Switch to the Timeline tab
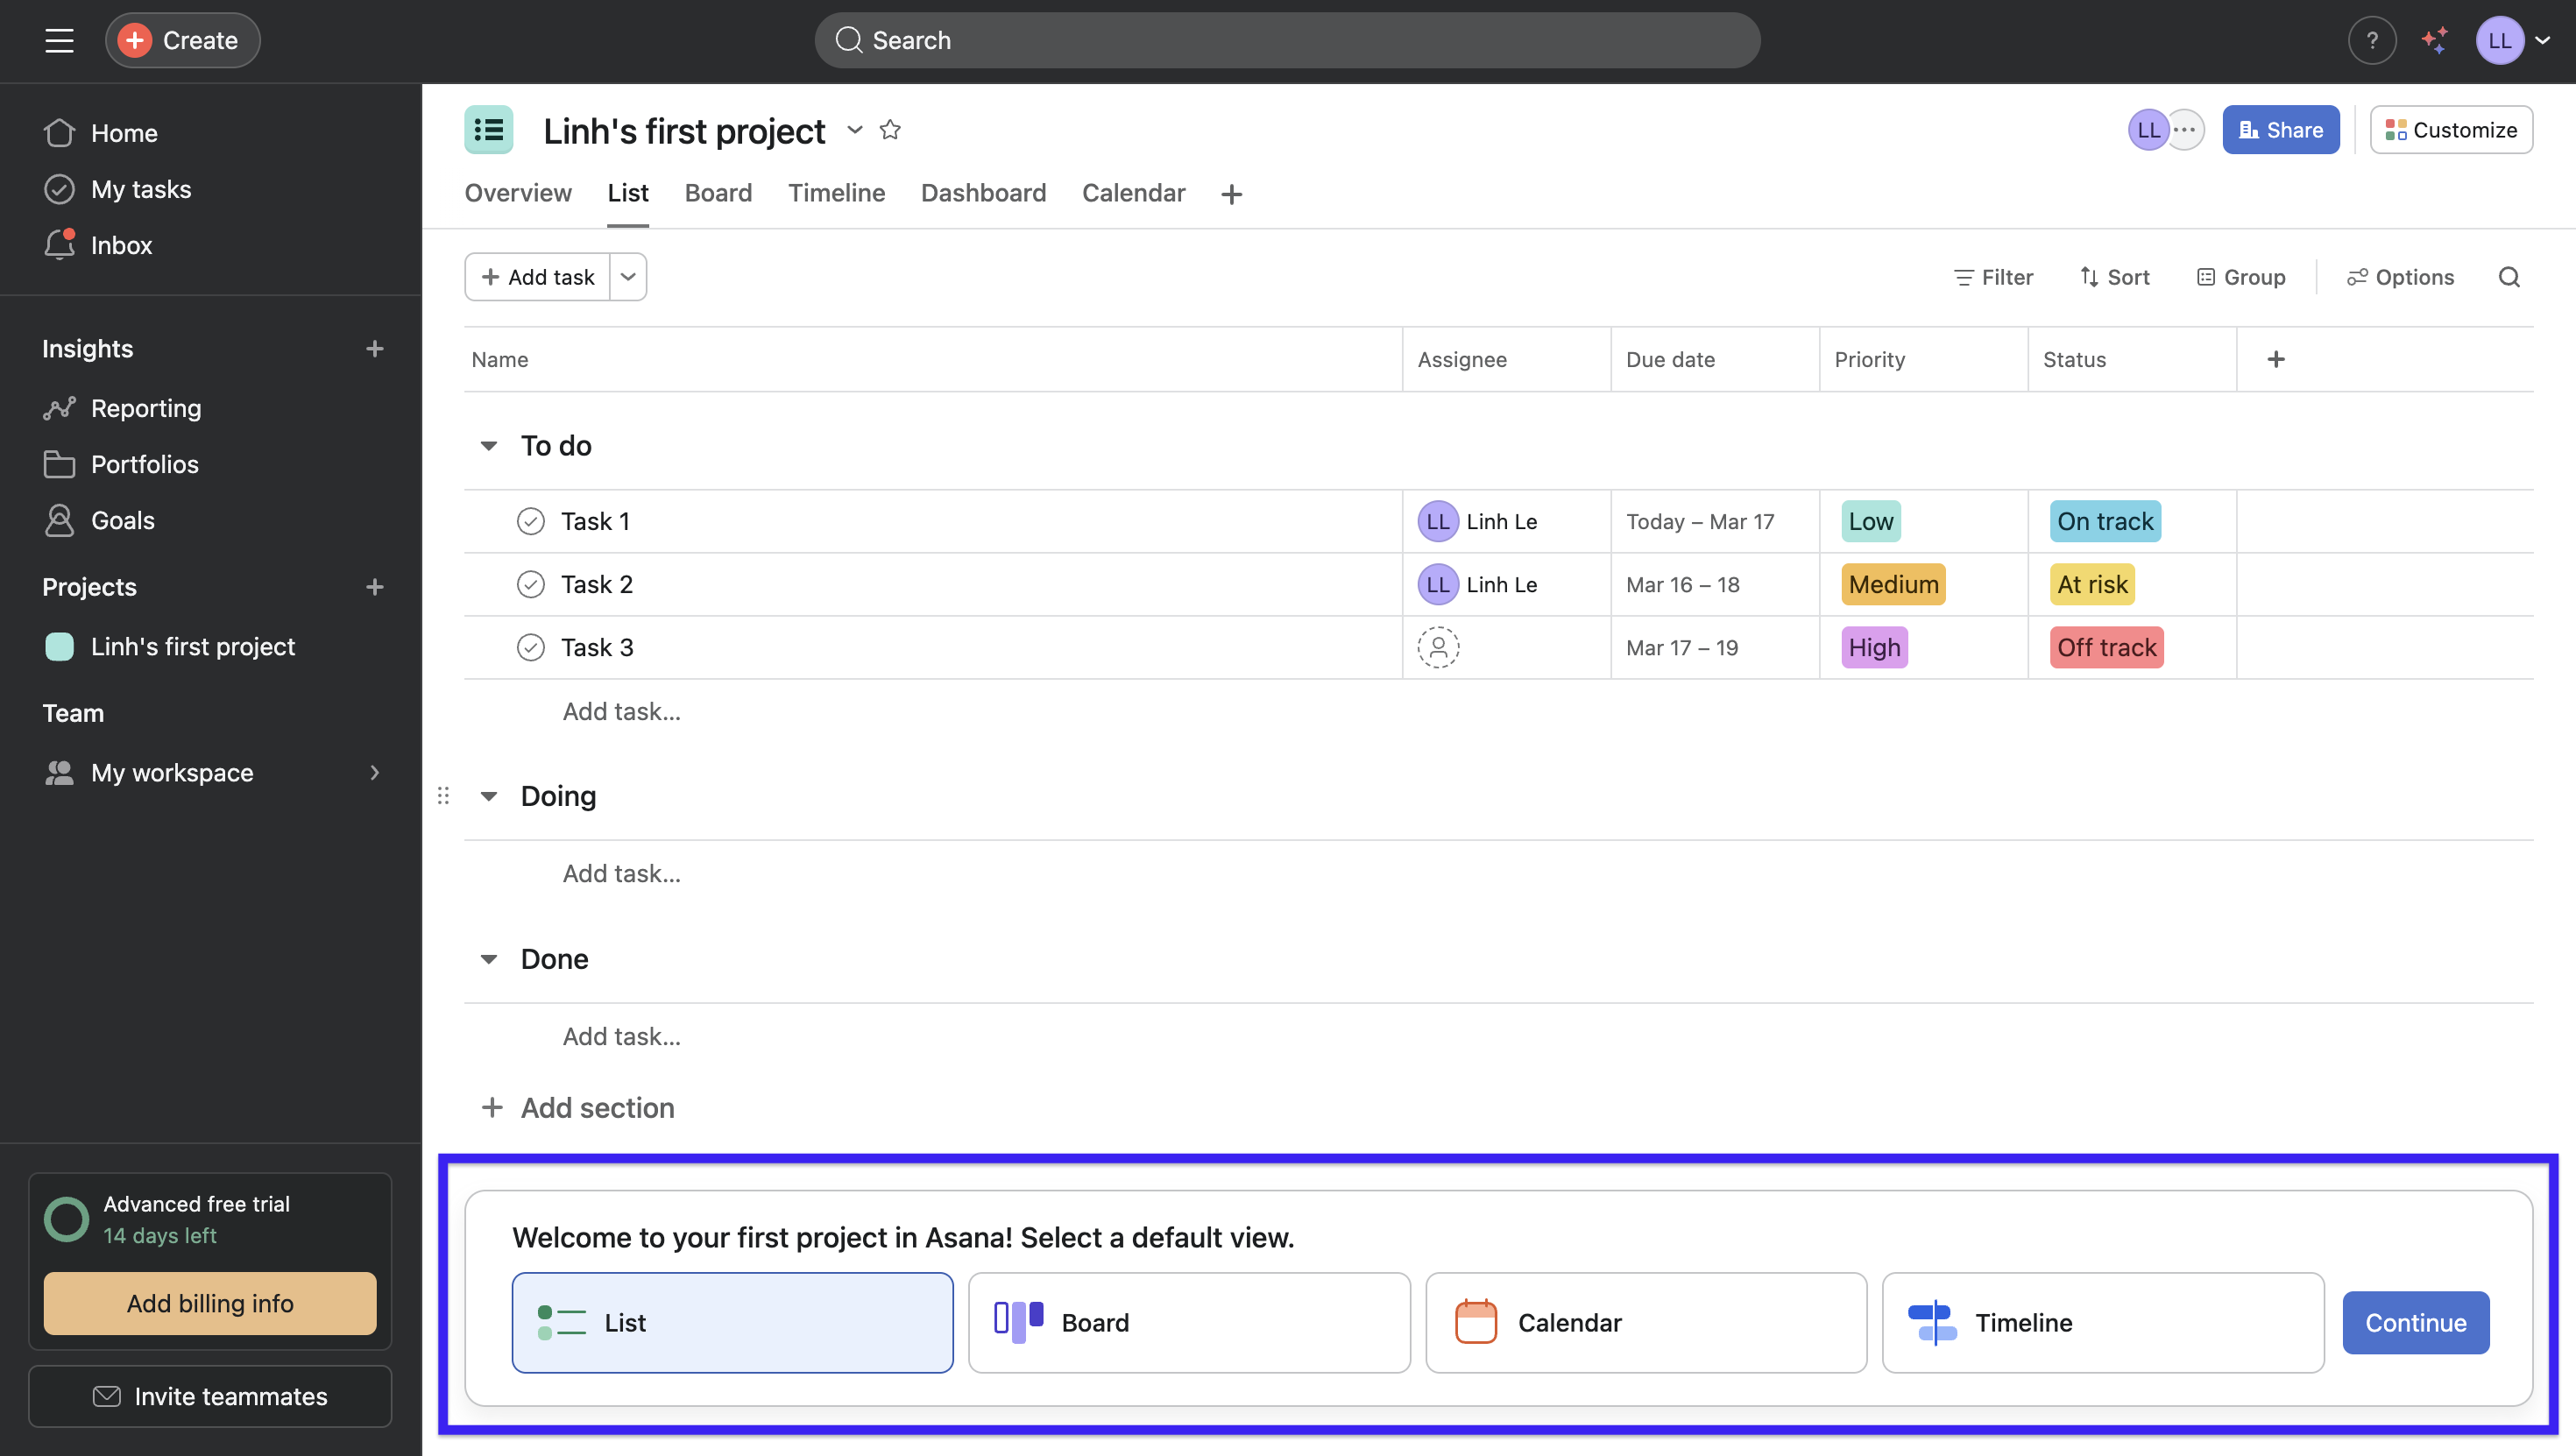This screenshot has width=2576, height=1456. (x=836, y=193)
